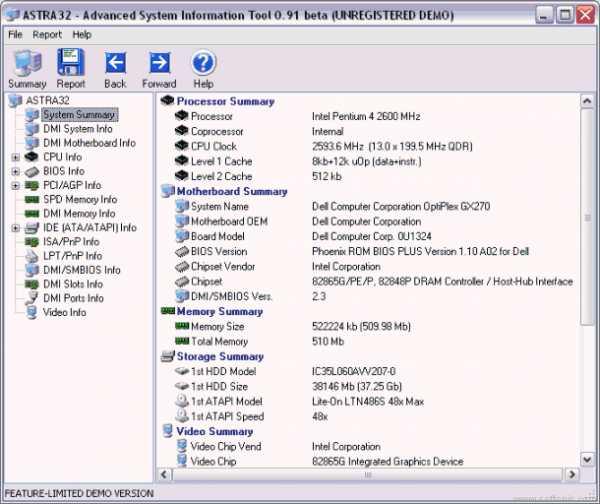Select the 'Intel Pentium 4 2600 MHz' value
The image size is (600, 504).
point(366,116)
